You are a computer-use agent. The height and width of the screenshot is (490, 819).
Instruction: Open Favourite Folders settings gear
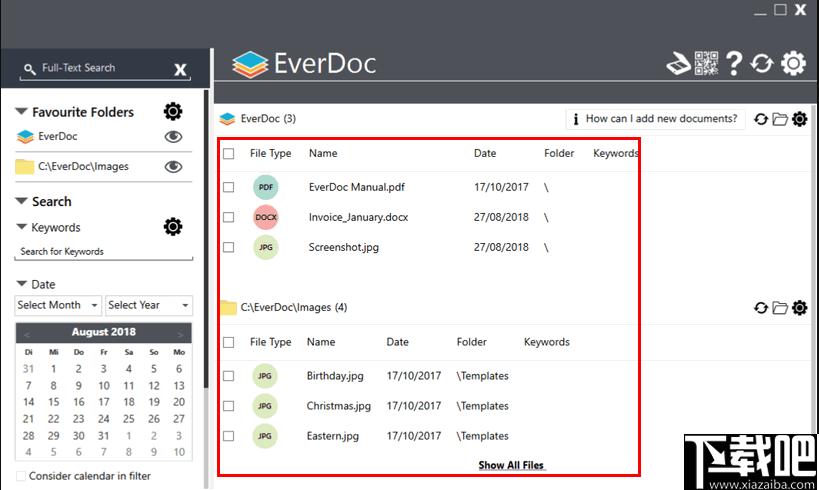coord(173,111)
